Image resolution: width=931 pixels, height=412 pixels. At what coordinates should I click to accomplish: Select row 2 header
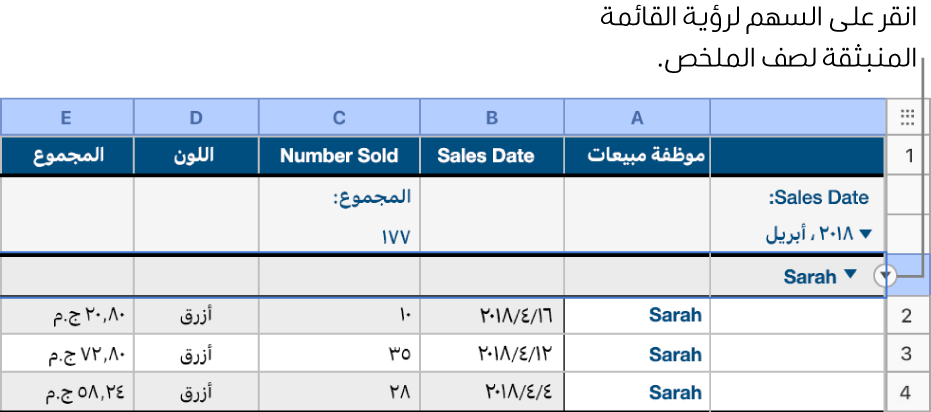(908, 317)
